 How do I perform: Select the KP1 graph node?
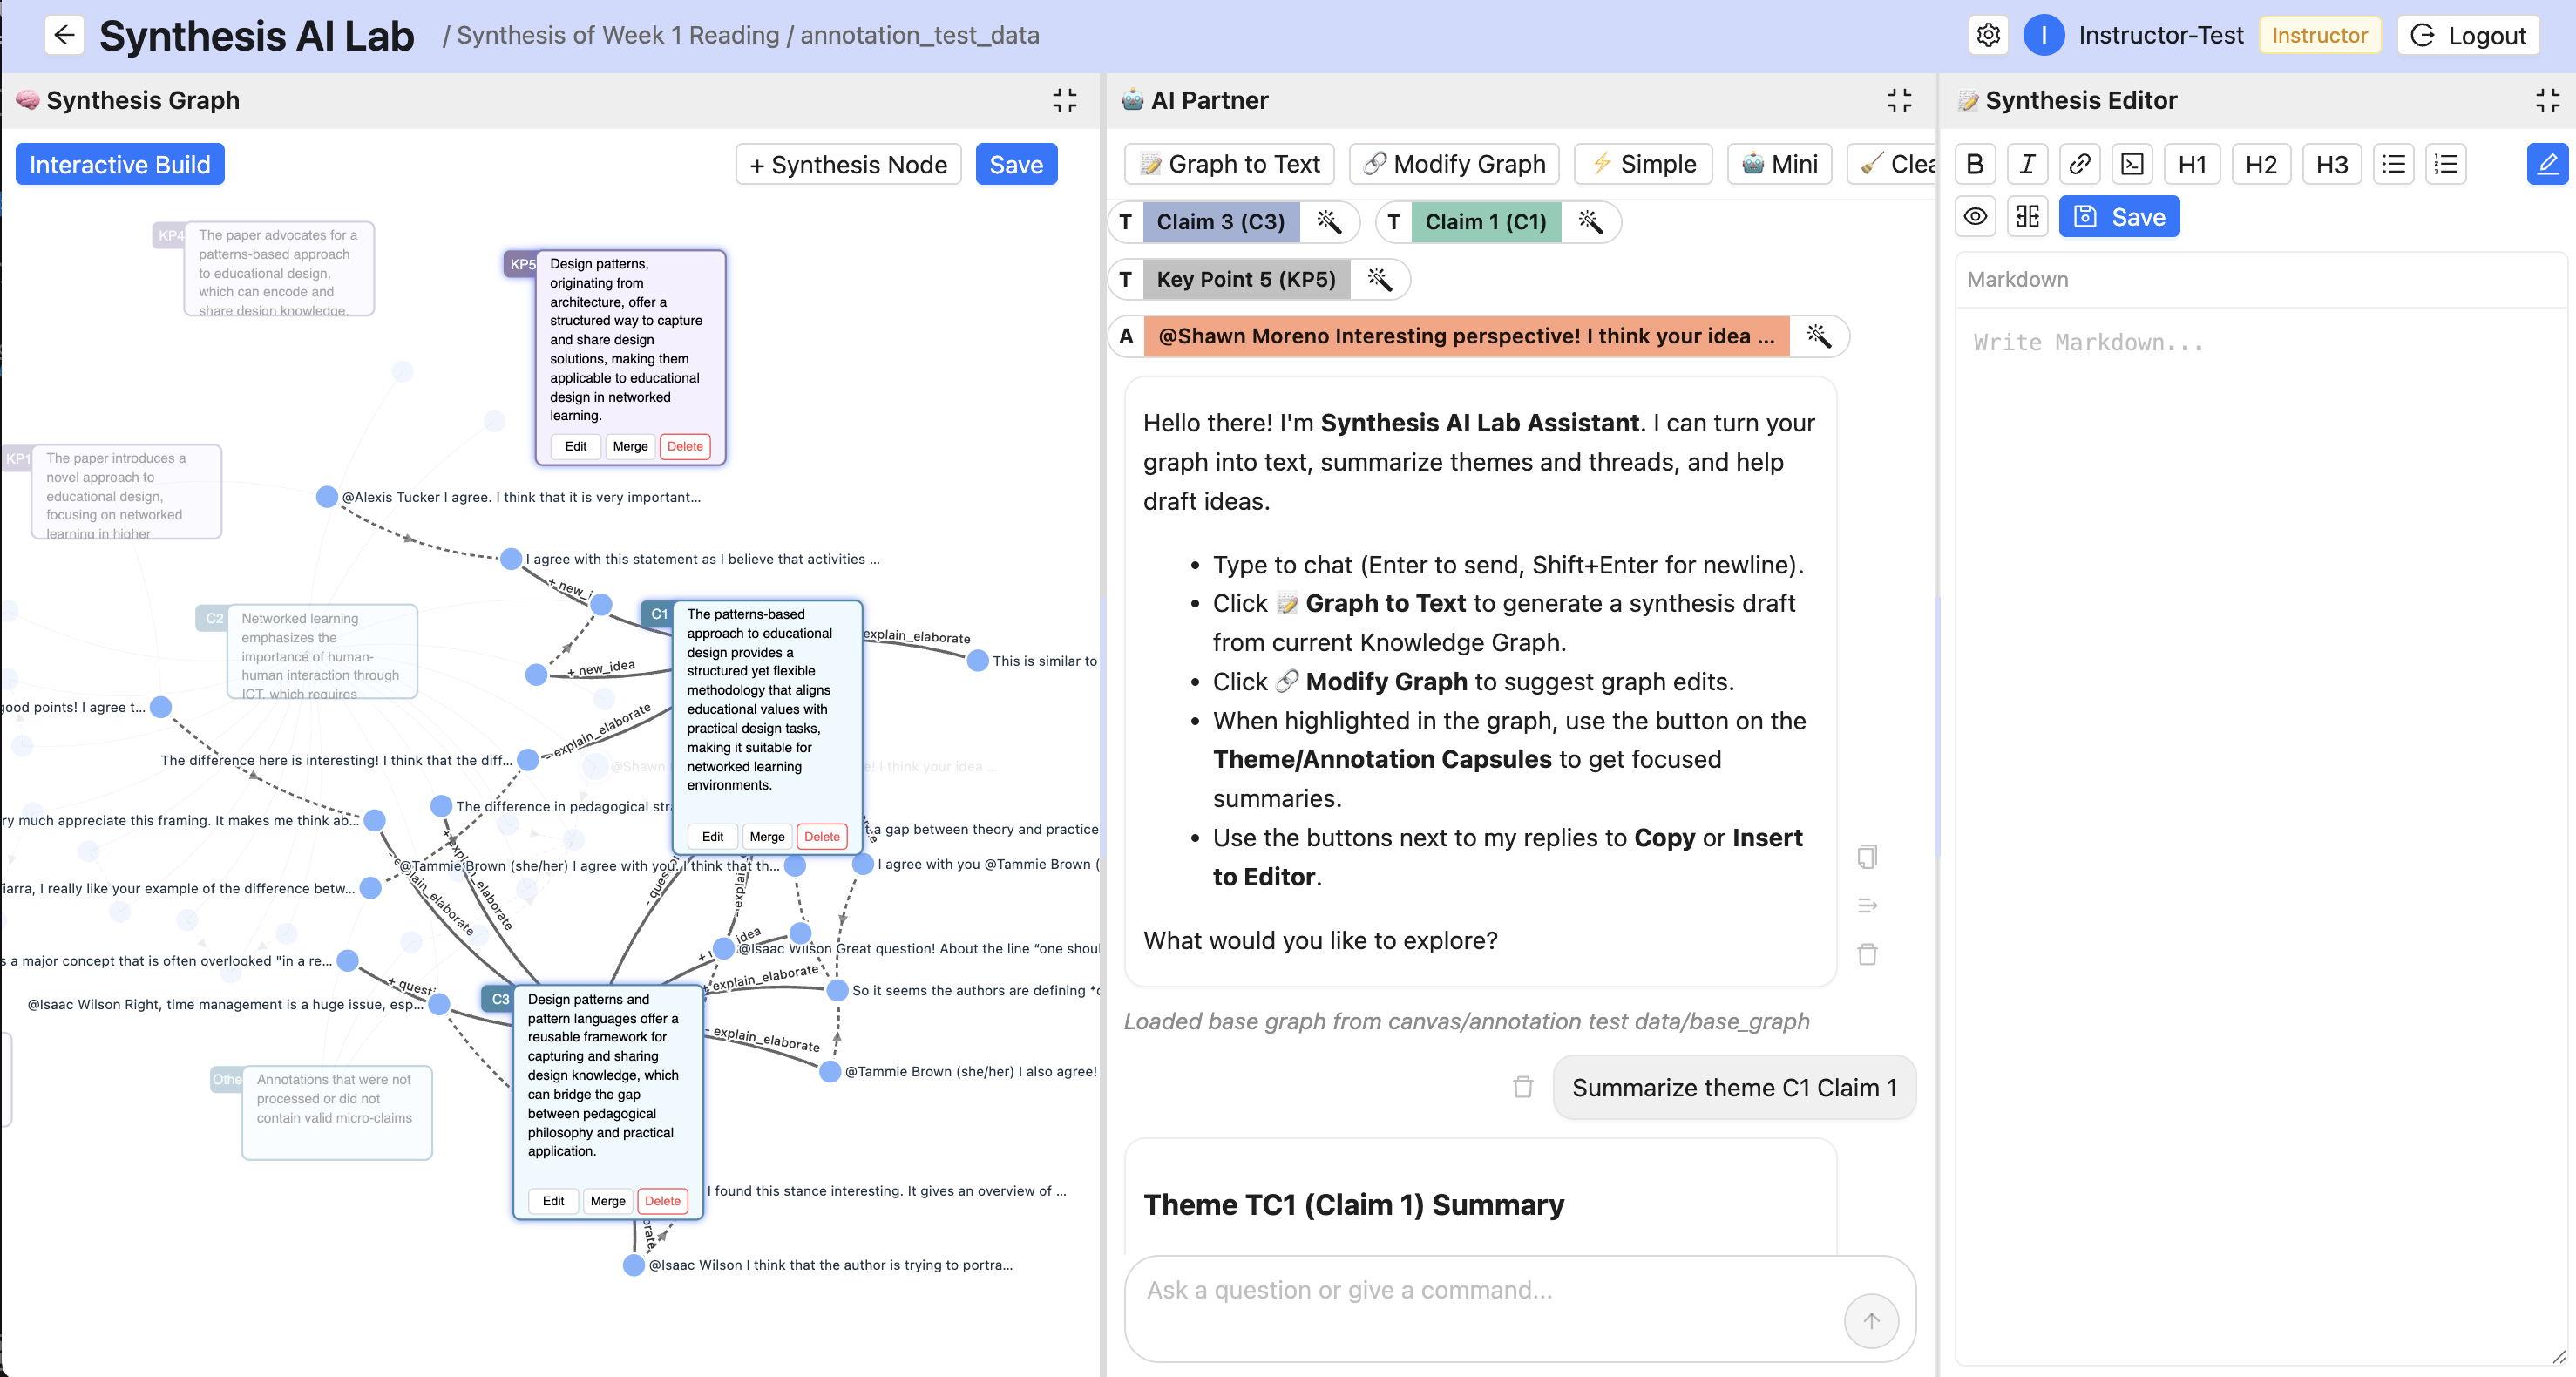coord(125,492)
